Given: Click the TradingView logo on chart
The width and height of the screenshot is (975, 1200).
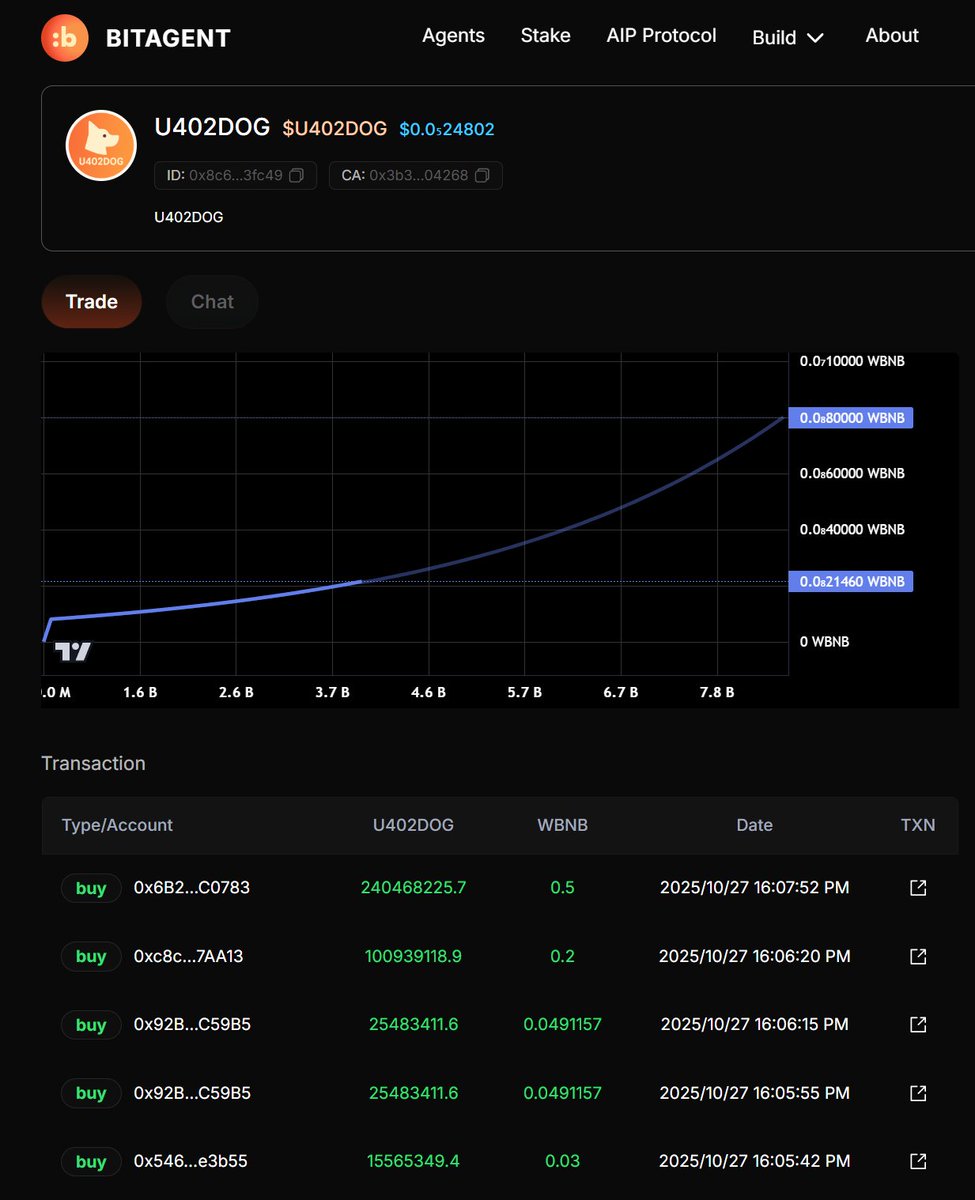Looking at the screenshot, I should point(72,652).
